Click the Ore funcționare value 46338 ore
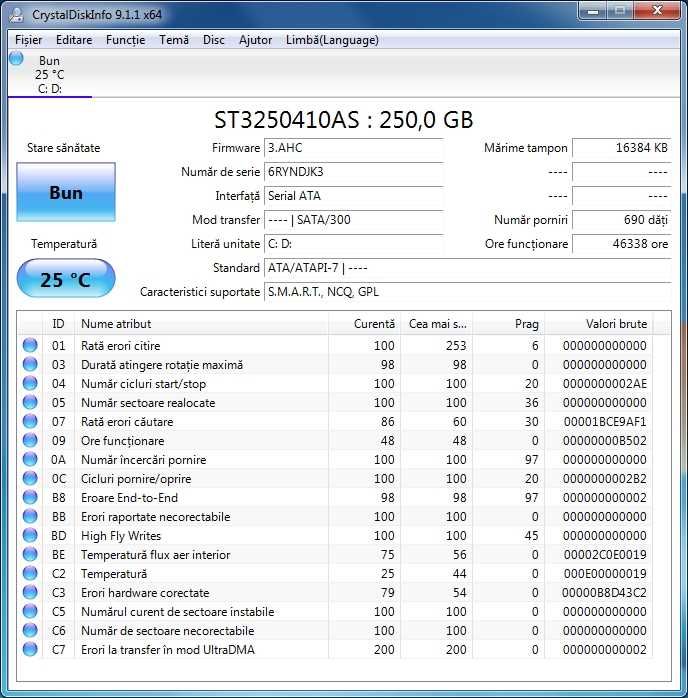Image resolution: width=688 pixels, height=698 pixels. (622, 244)
